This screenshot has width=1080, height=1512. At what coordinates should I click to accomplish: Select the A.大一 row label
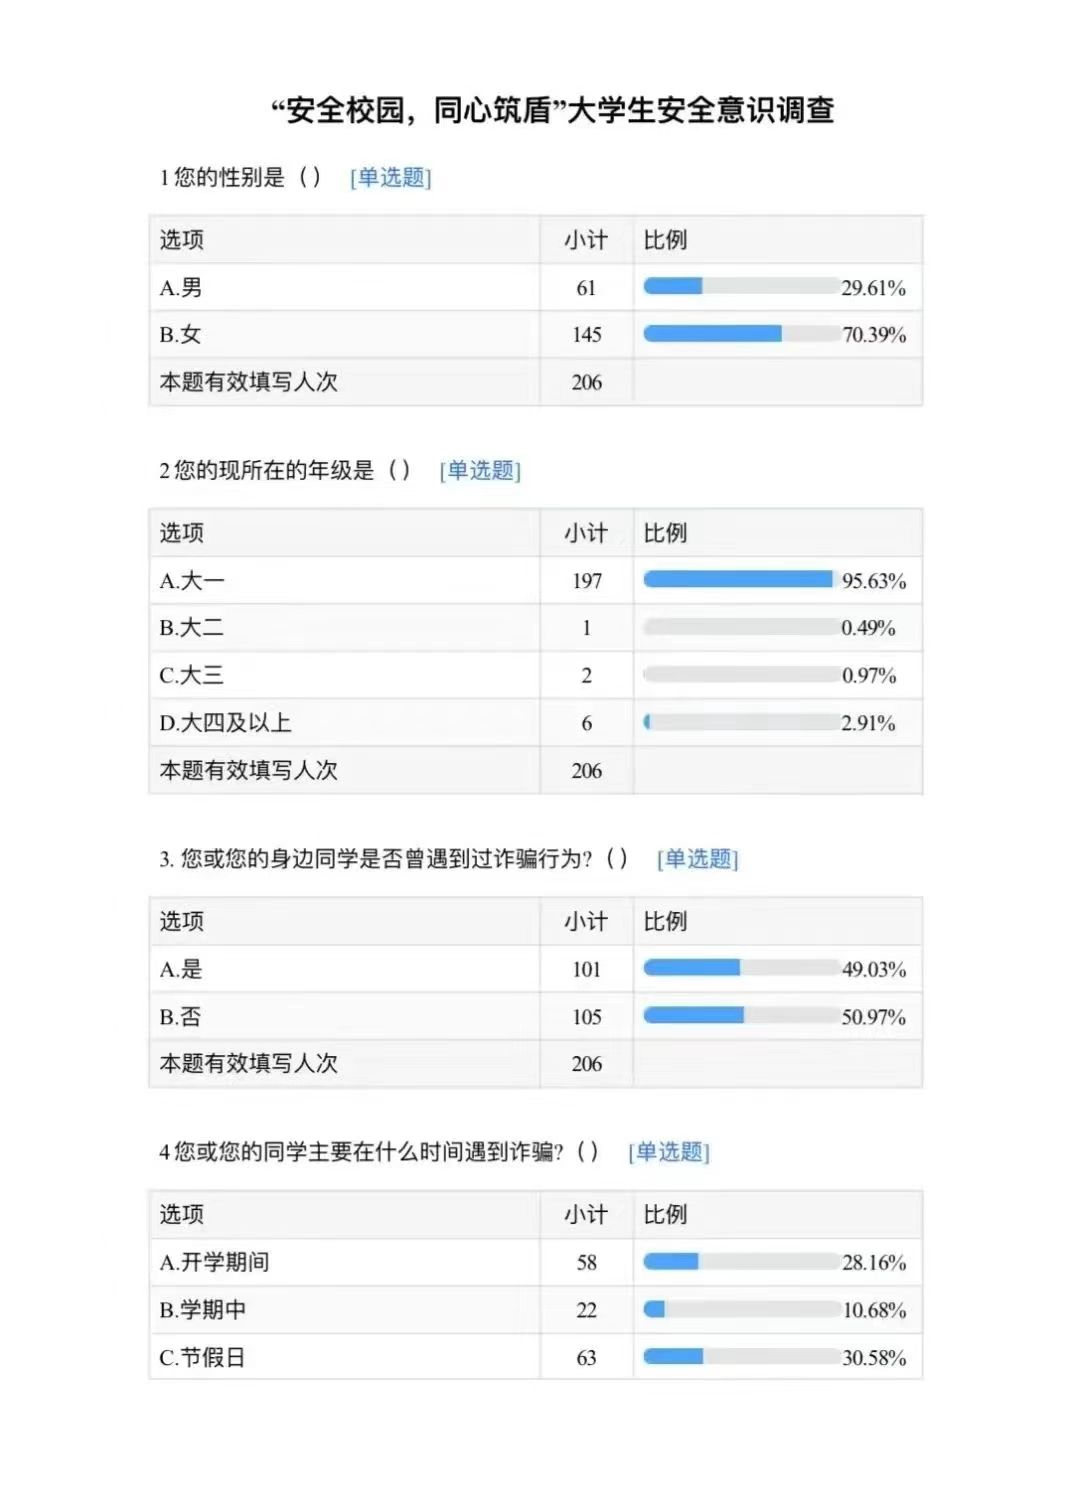(x=192, y=581)
